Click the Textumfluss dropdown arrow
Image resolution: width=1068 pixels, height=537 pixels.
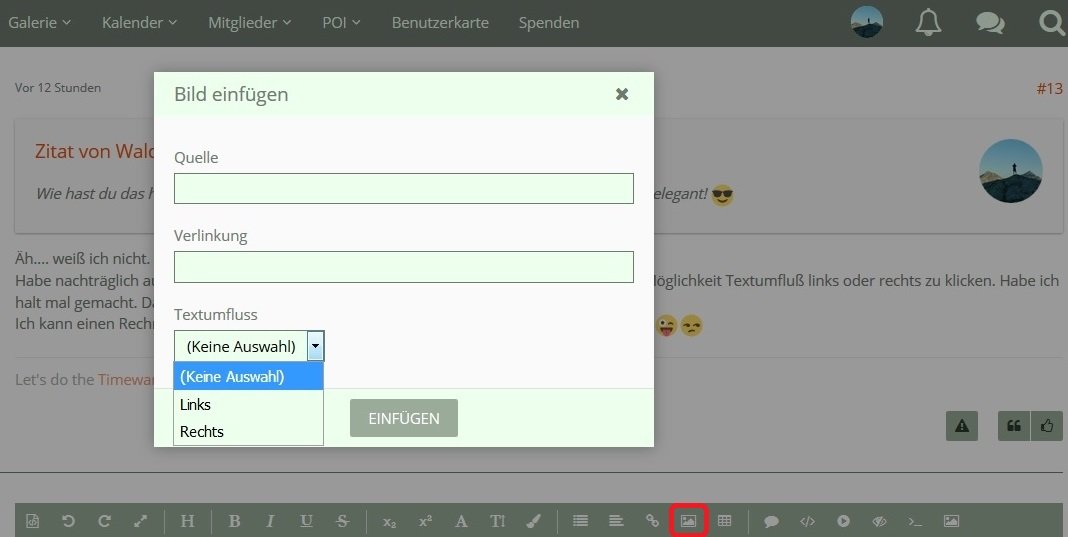[315, 346]
